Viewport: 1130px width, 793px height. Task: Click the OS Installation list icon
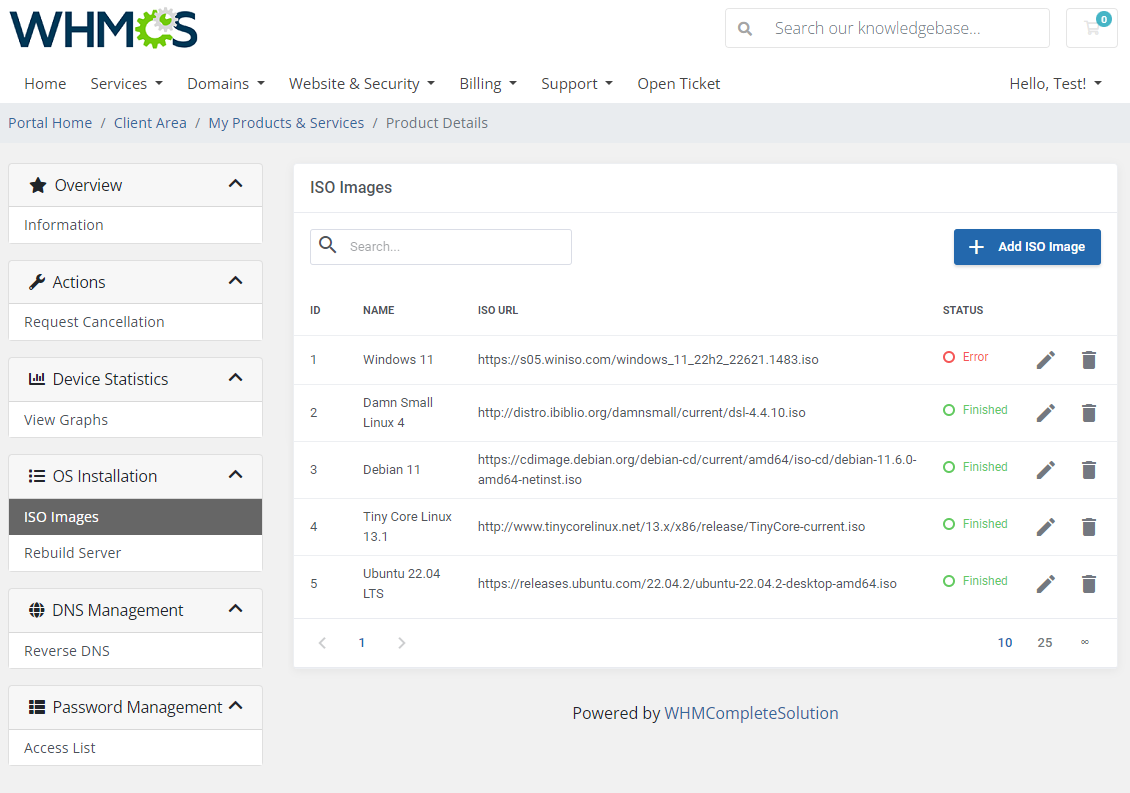pos(37,476)
